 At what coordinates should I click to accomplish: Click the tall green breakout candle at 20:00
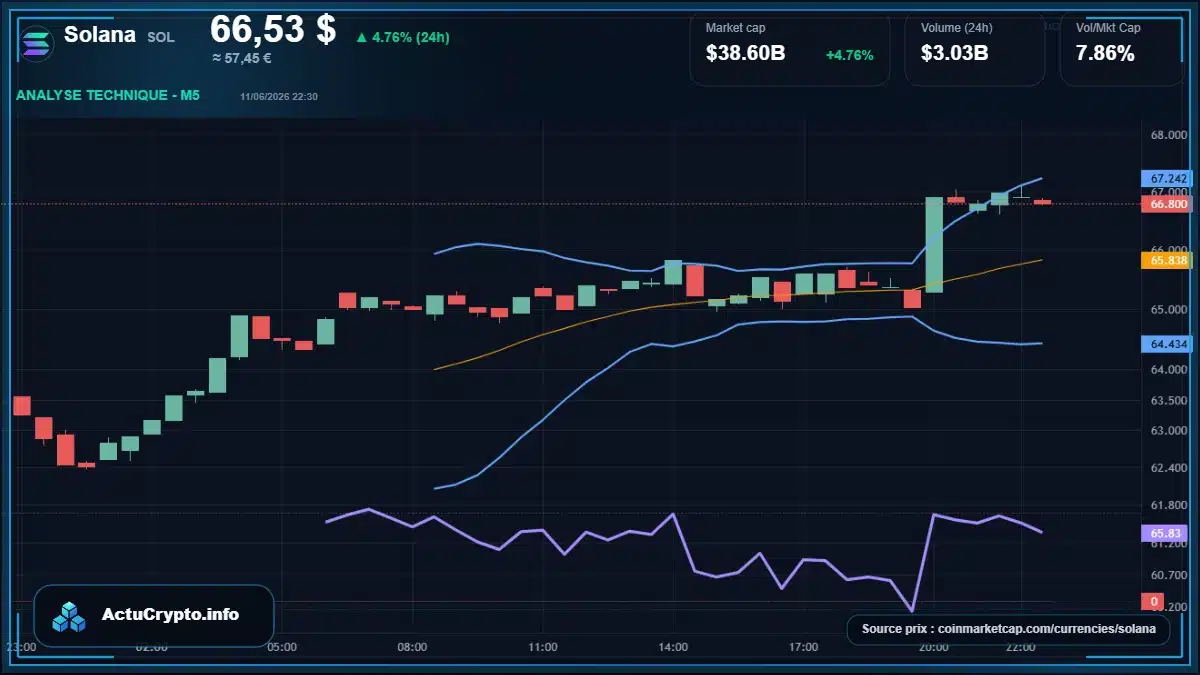[x=934, y=244]
